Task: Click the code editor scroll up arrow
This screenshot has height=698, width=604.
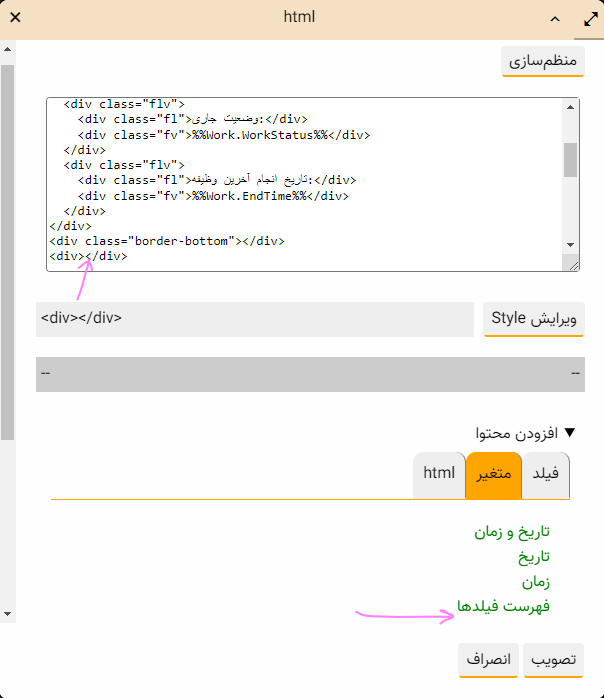Action: click(x=571, y=106)
